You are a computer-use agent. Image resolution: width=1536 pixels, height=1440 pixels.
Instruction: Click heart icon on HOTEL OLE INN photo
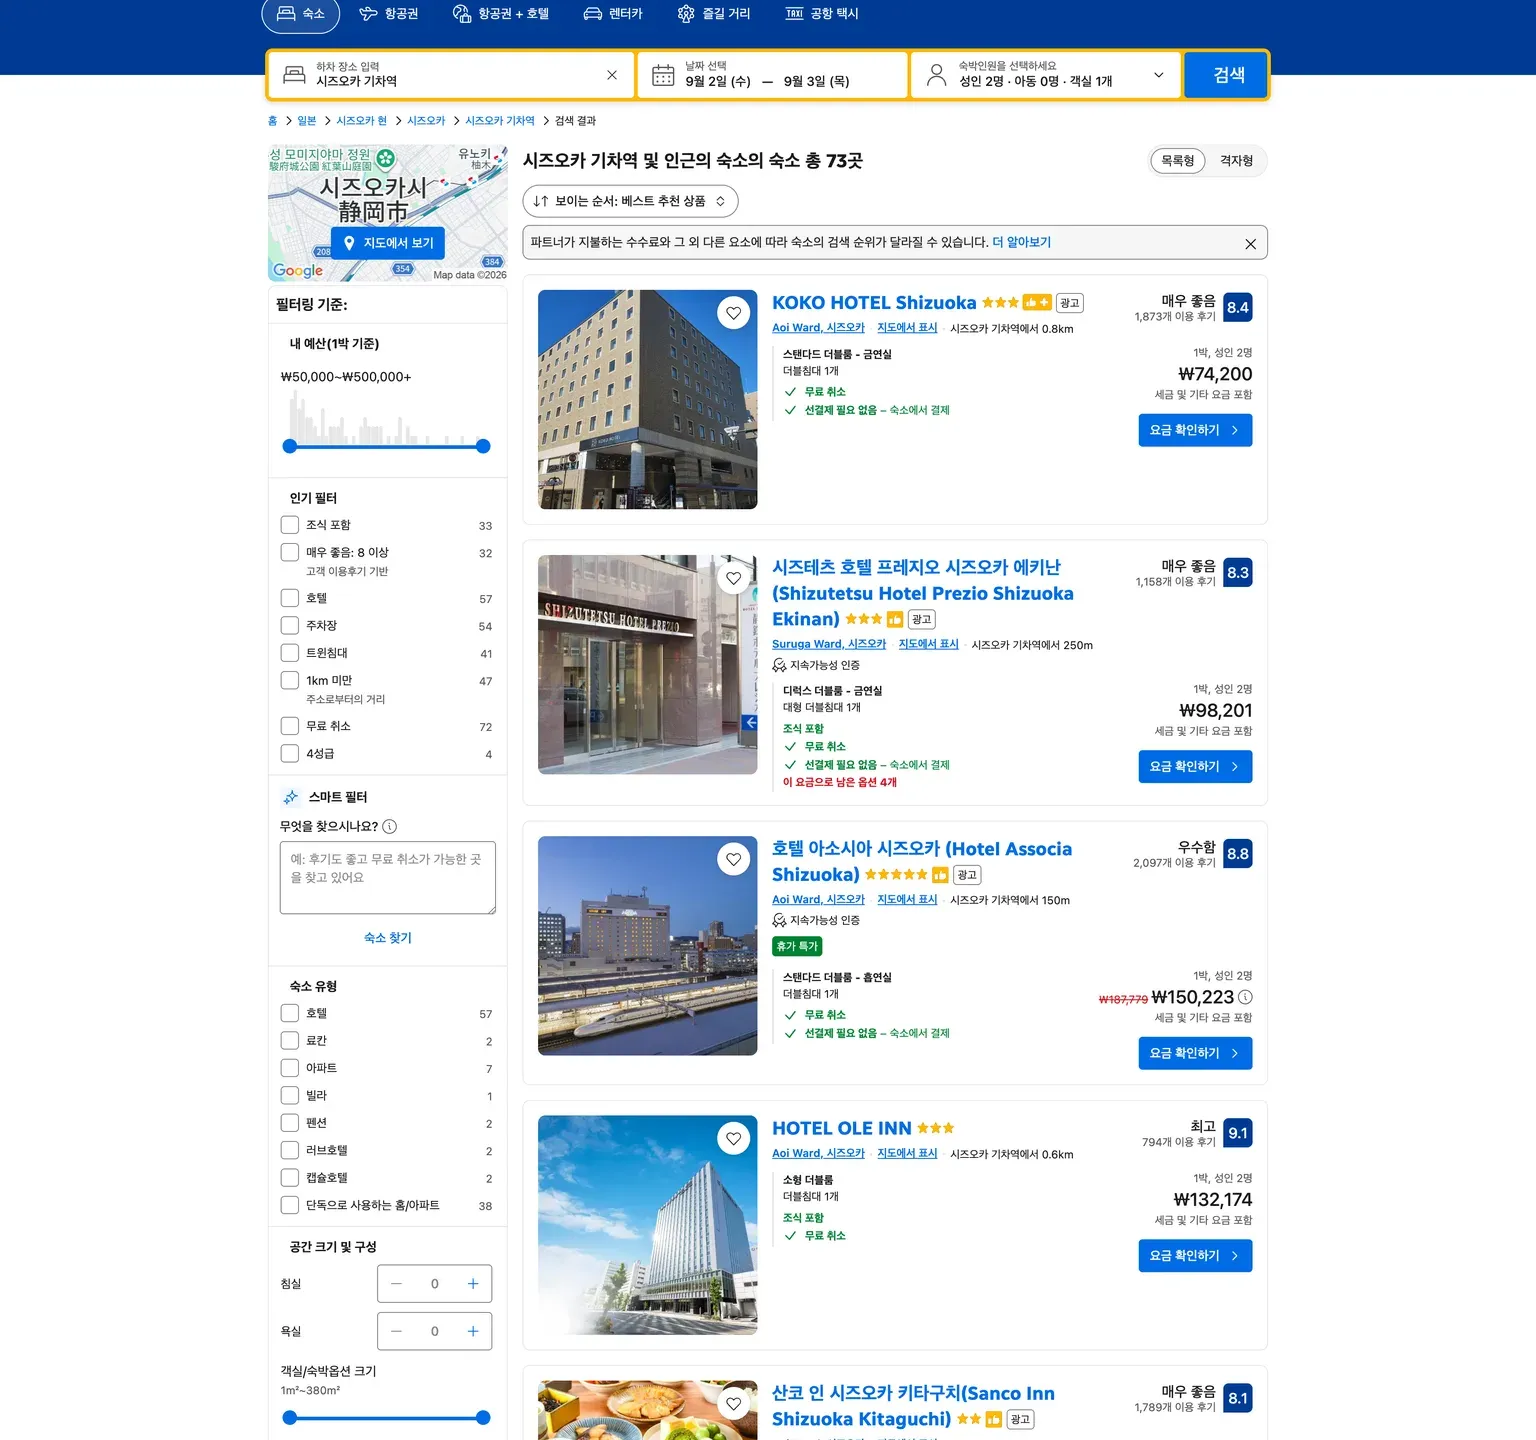pos(734,1138)
